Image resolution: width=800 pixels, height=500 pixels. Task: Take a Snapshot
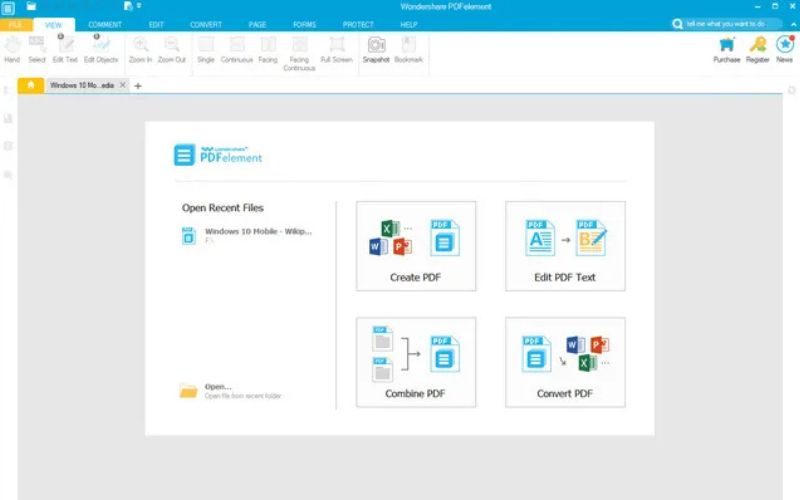[x=376, y=50]
